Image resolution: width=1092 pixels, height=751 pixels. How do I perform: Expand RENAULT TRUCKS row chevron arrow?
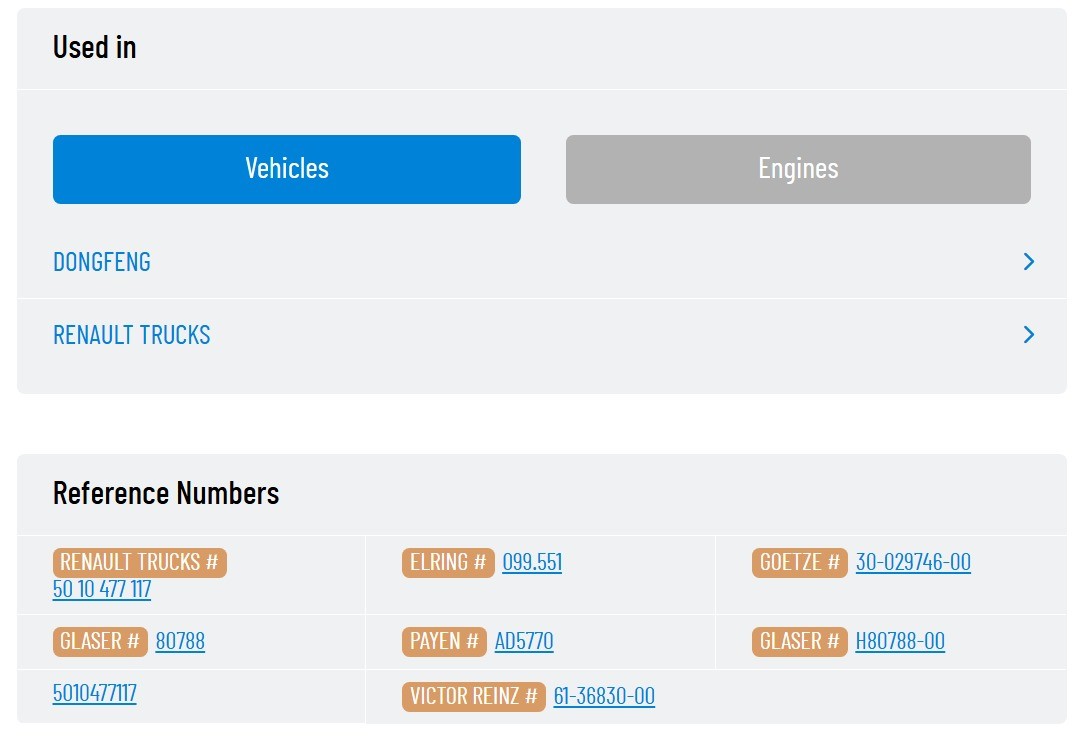pos(1029,335)
